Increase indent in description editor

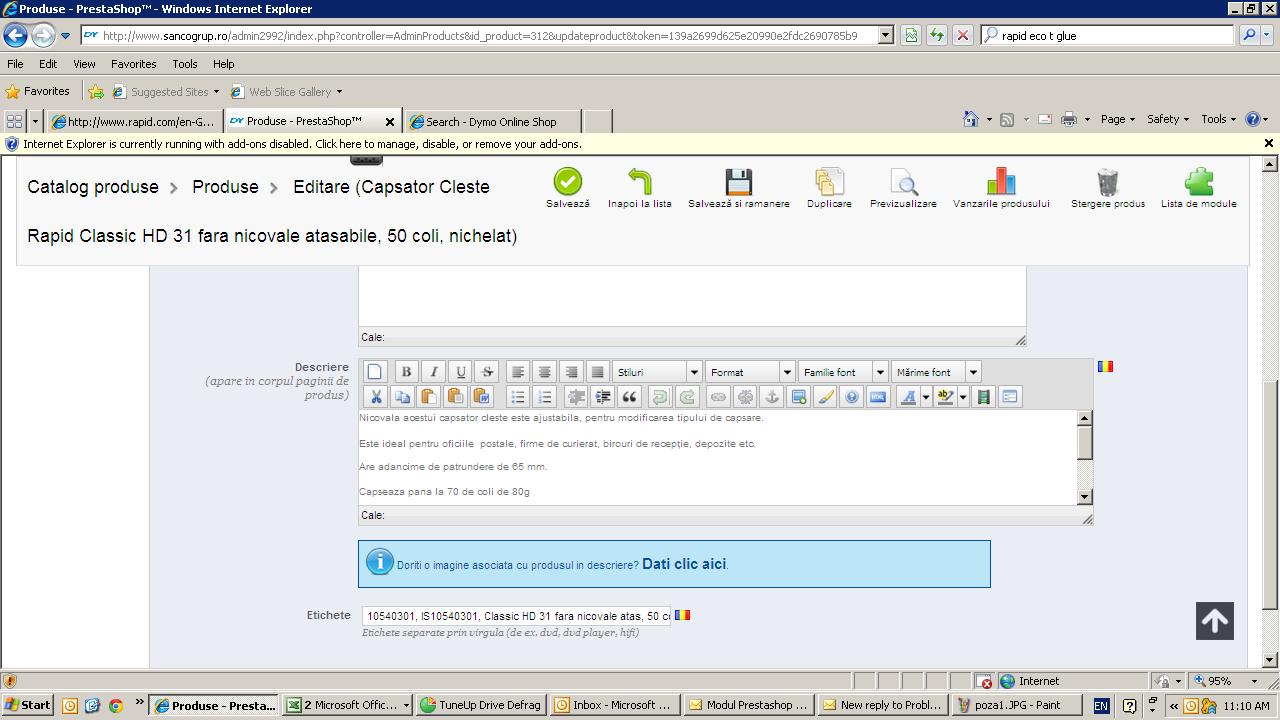click(x=603, y=397)
